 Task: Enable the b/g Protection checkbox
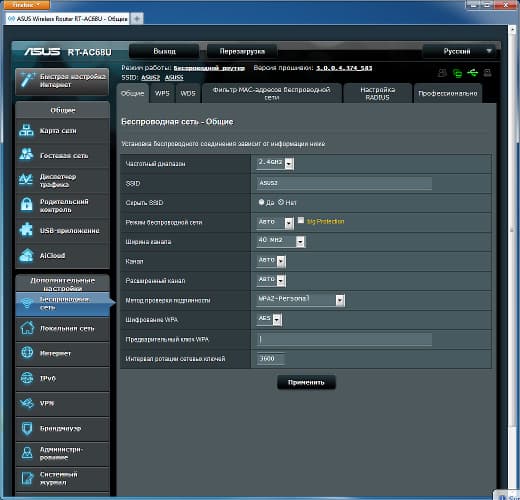click(301, 220)
